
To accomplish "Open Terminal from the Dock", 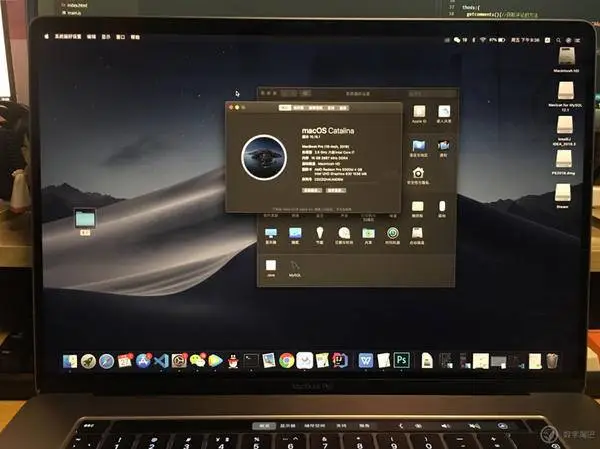I will pos(251,361).
